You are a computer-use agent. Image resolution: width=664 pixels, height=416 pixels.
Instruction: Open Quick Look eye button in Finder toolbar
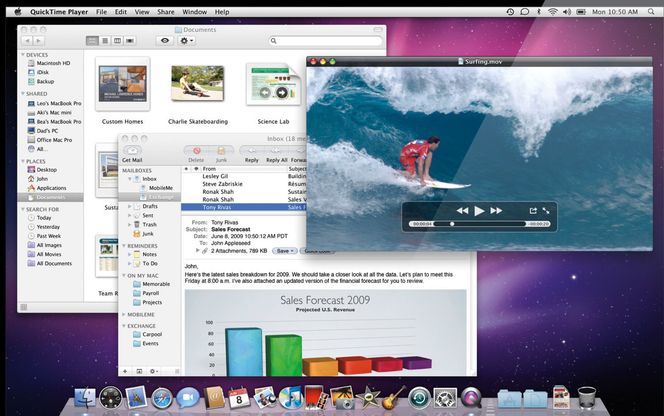tap(165, 41)
